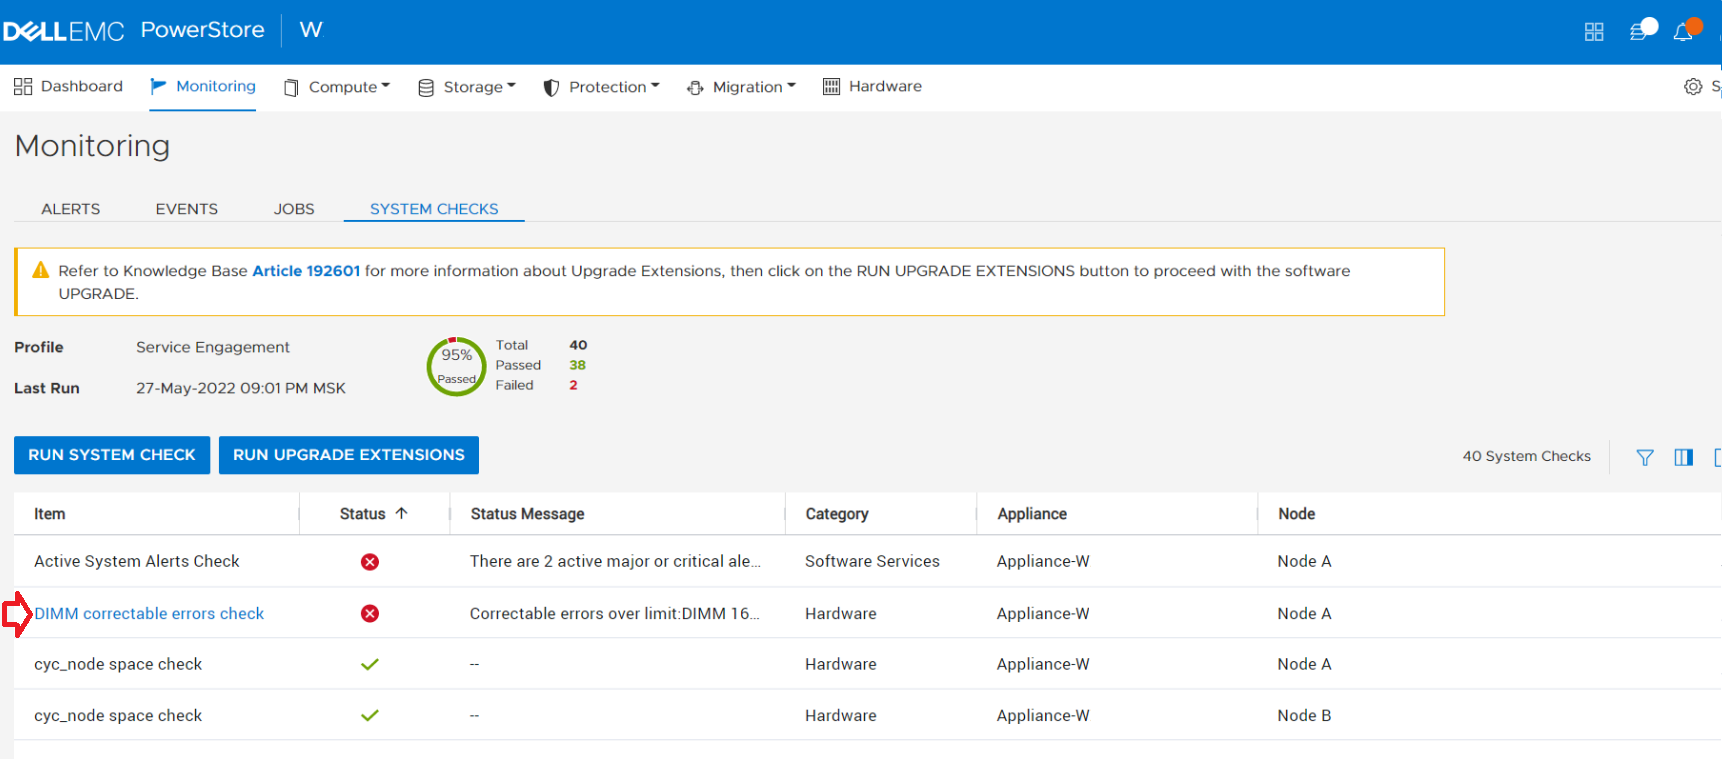Viewport: 1736px width, 759px height.
Task: Click RUN SYSTEM CHECK button
Action: [x=112, y=455]
